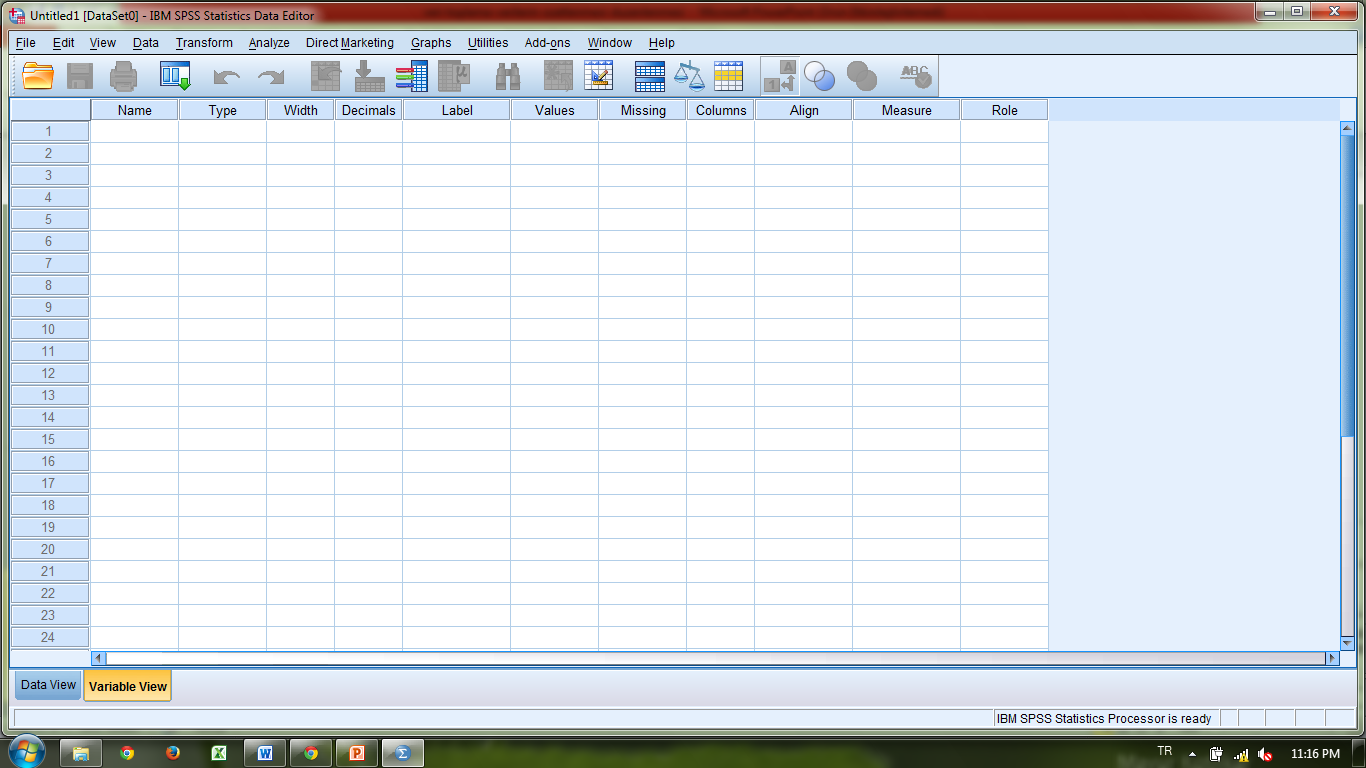This screenshot has width=1366, height=768.
Task: Open the Help menu
Action: (x=662, y=43)
